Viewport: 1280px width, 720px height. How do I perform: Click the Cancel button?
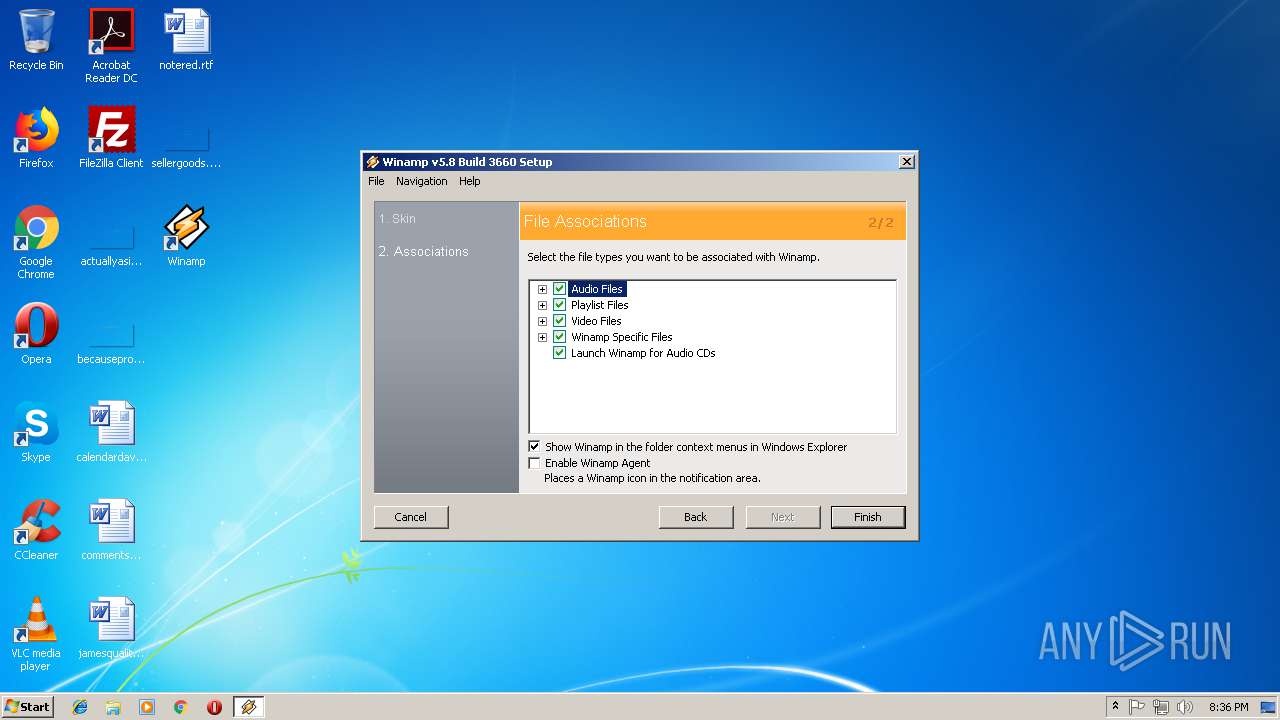point(411,517)
